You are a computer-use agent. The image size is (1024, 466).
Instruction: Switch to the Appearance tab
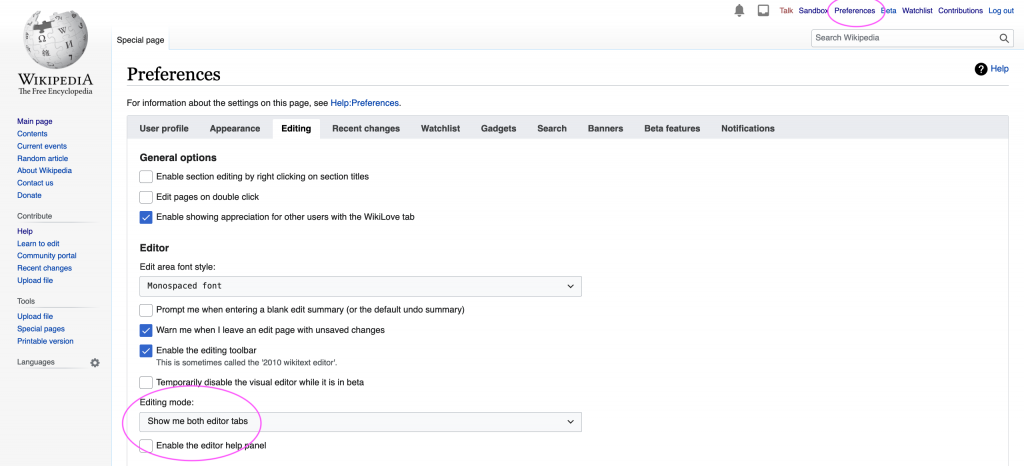(x=235, y=129)
